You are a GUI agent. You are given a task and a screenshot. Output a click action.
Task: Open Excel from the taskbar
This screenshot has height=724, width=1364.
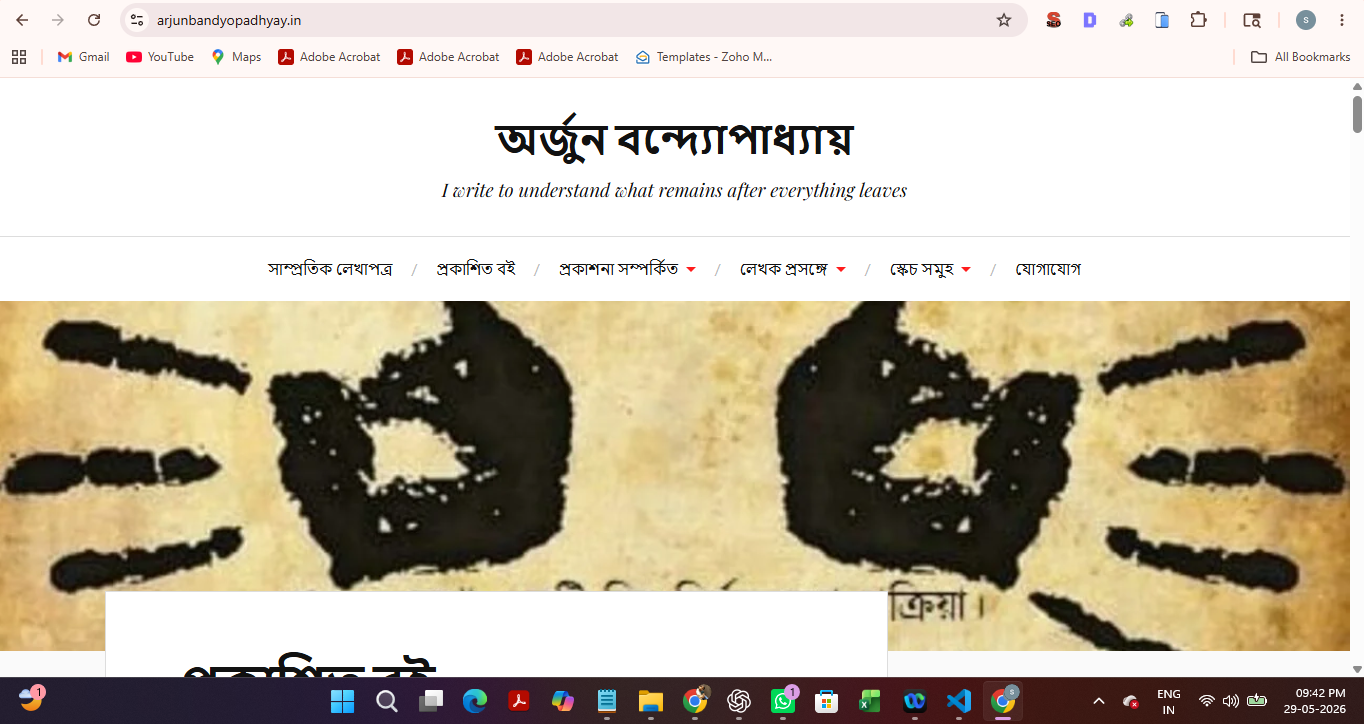point(871,701)
